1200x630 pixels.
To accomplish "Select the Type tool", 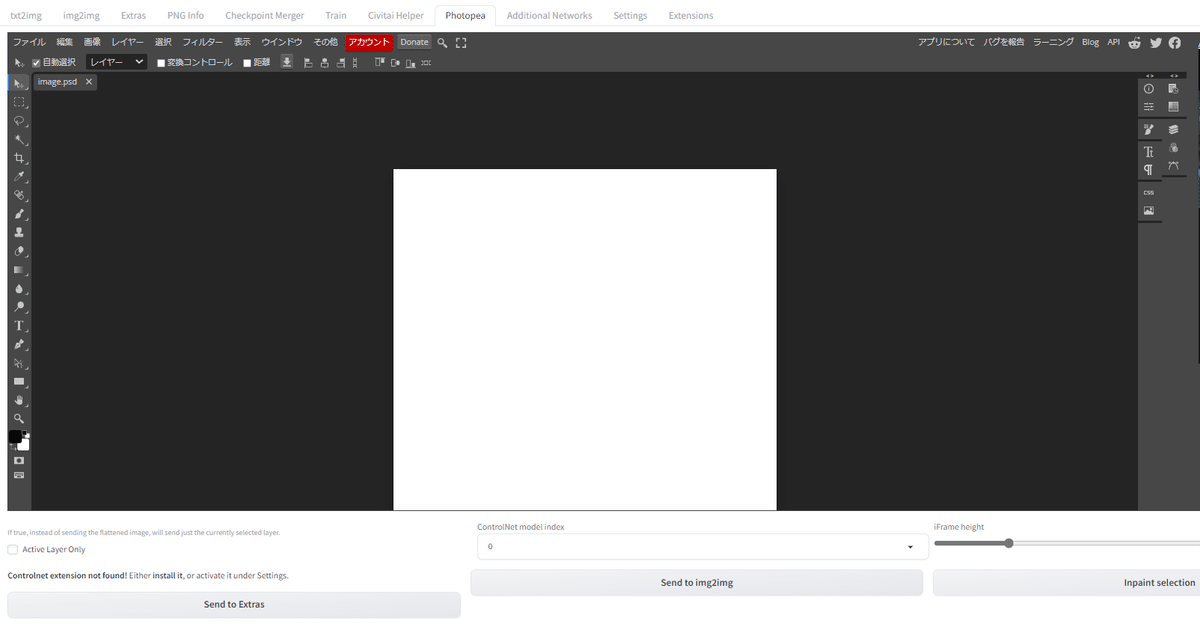I will point(18,325).
